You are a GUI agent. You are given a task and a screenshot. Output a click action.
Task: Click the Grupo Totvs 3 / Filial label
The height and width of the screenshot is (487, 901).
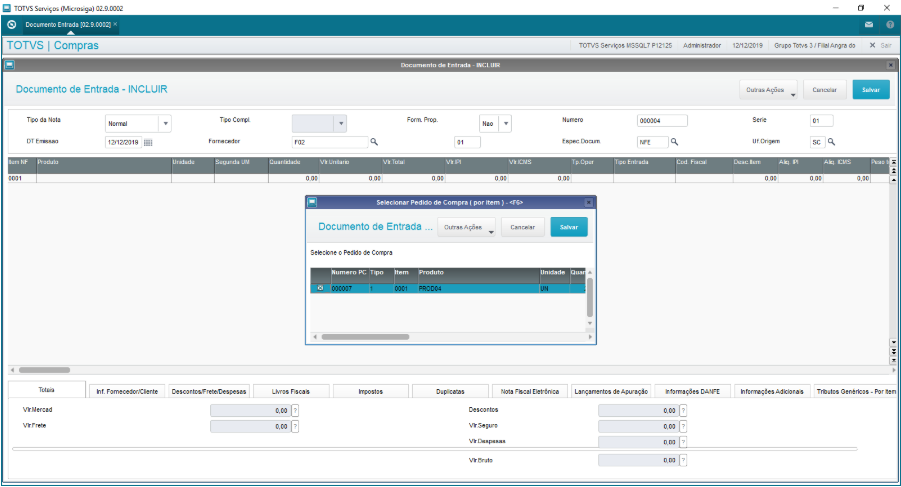pos(814,45)
